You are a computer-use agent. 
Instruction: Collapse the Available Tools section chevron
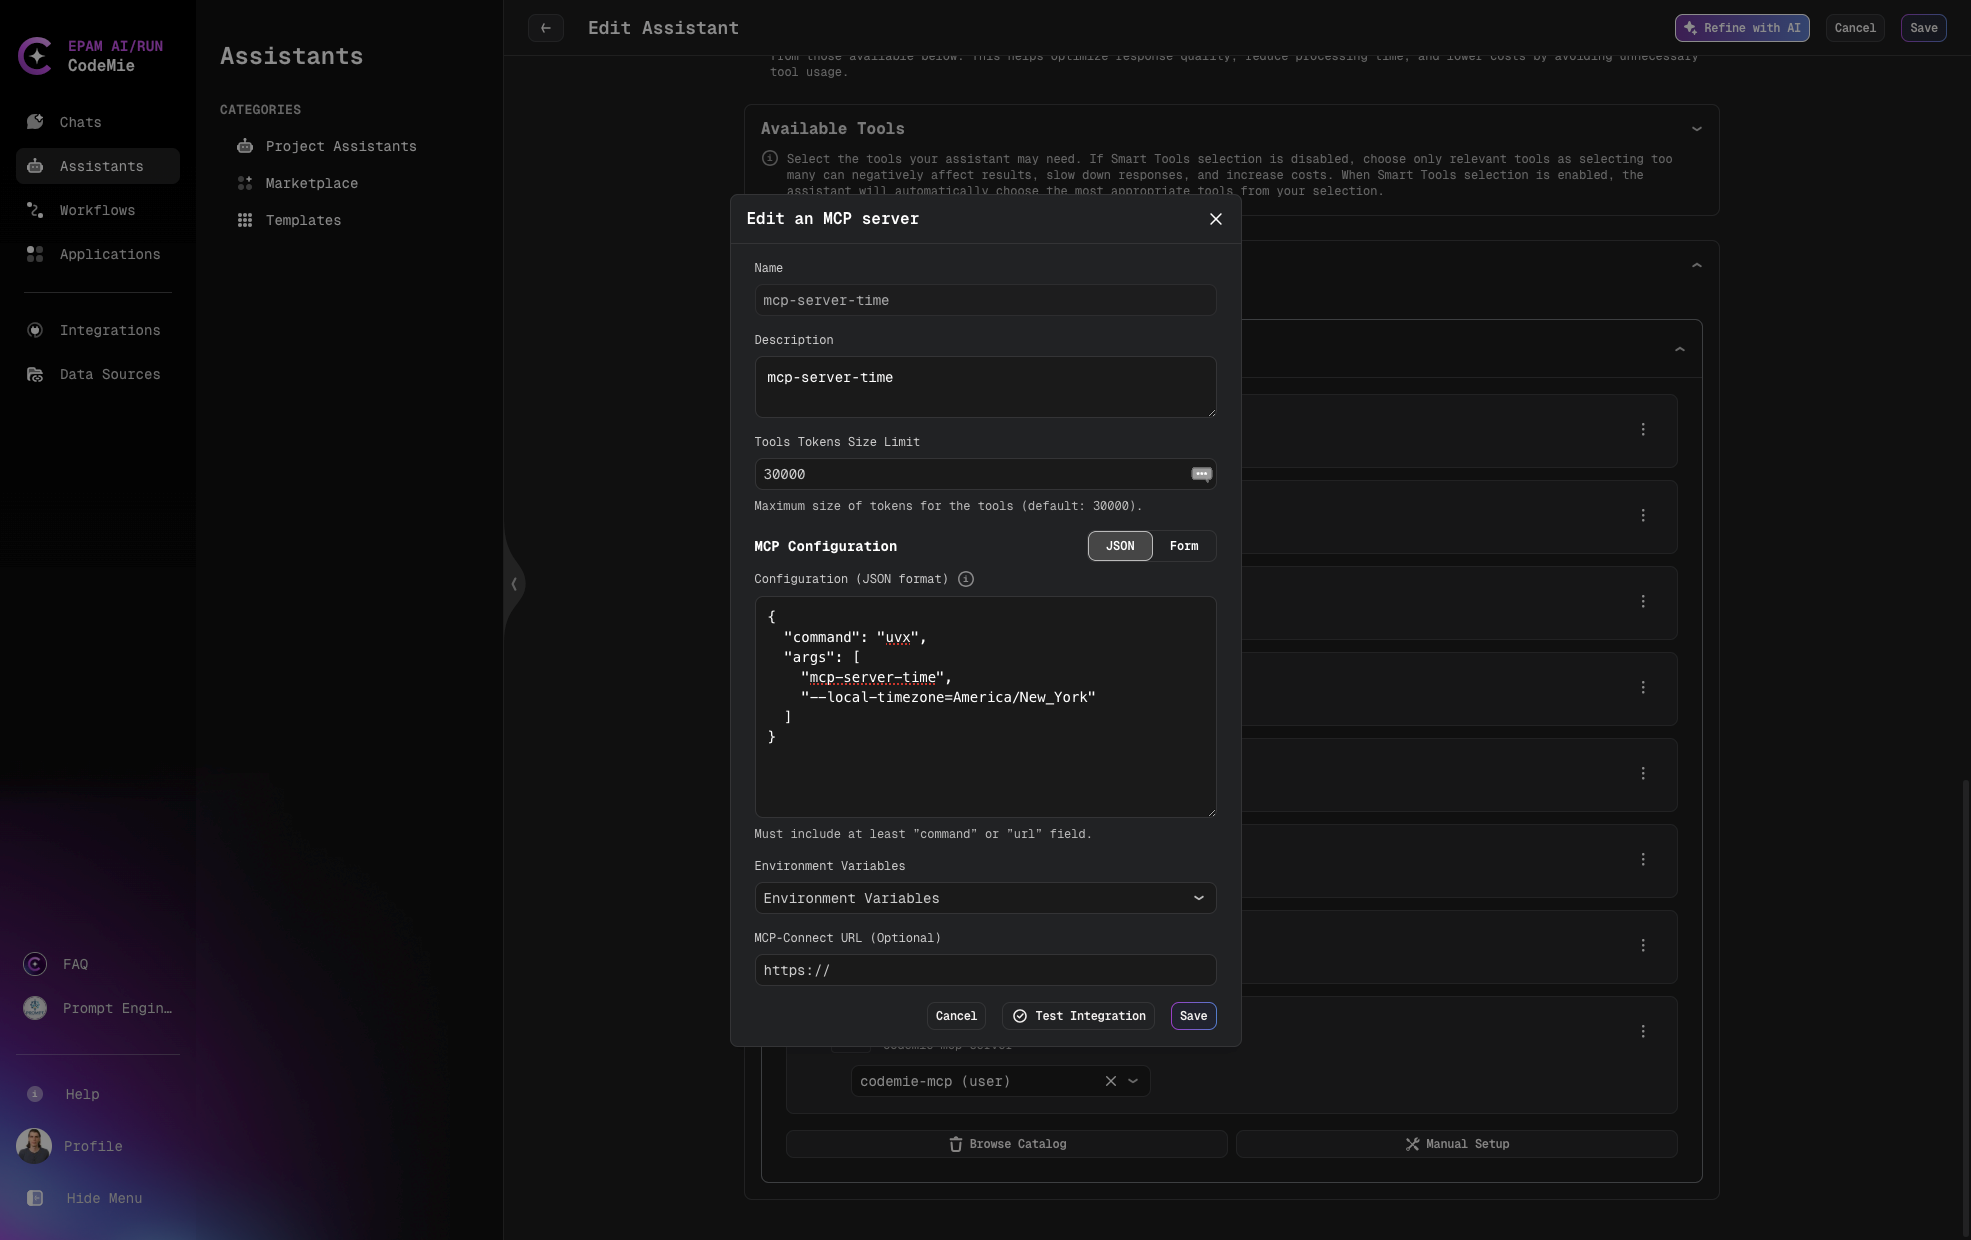pyautogui.click(x=1696, y=129)
